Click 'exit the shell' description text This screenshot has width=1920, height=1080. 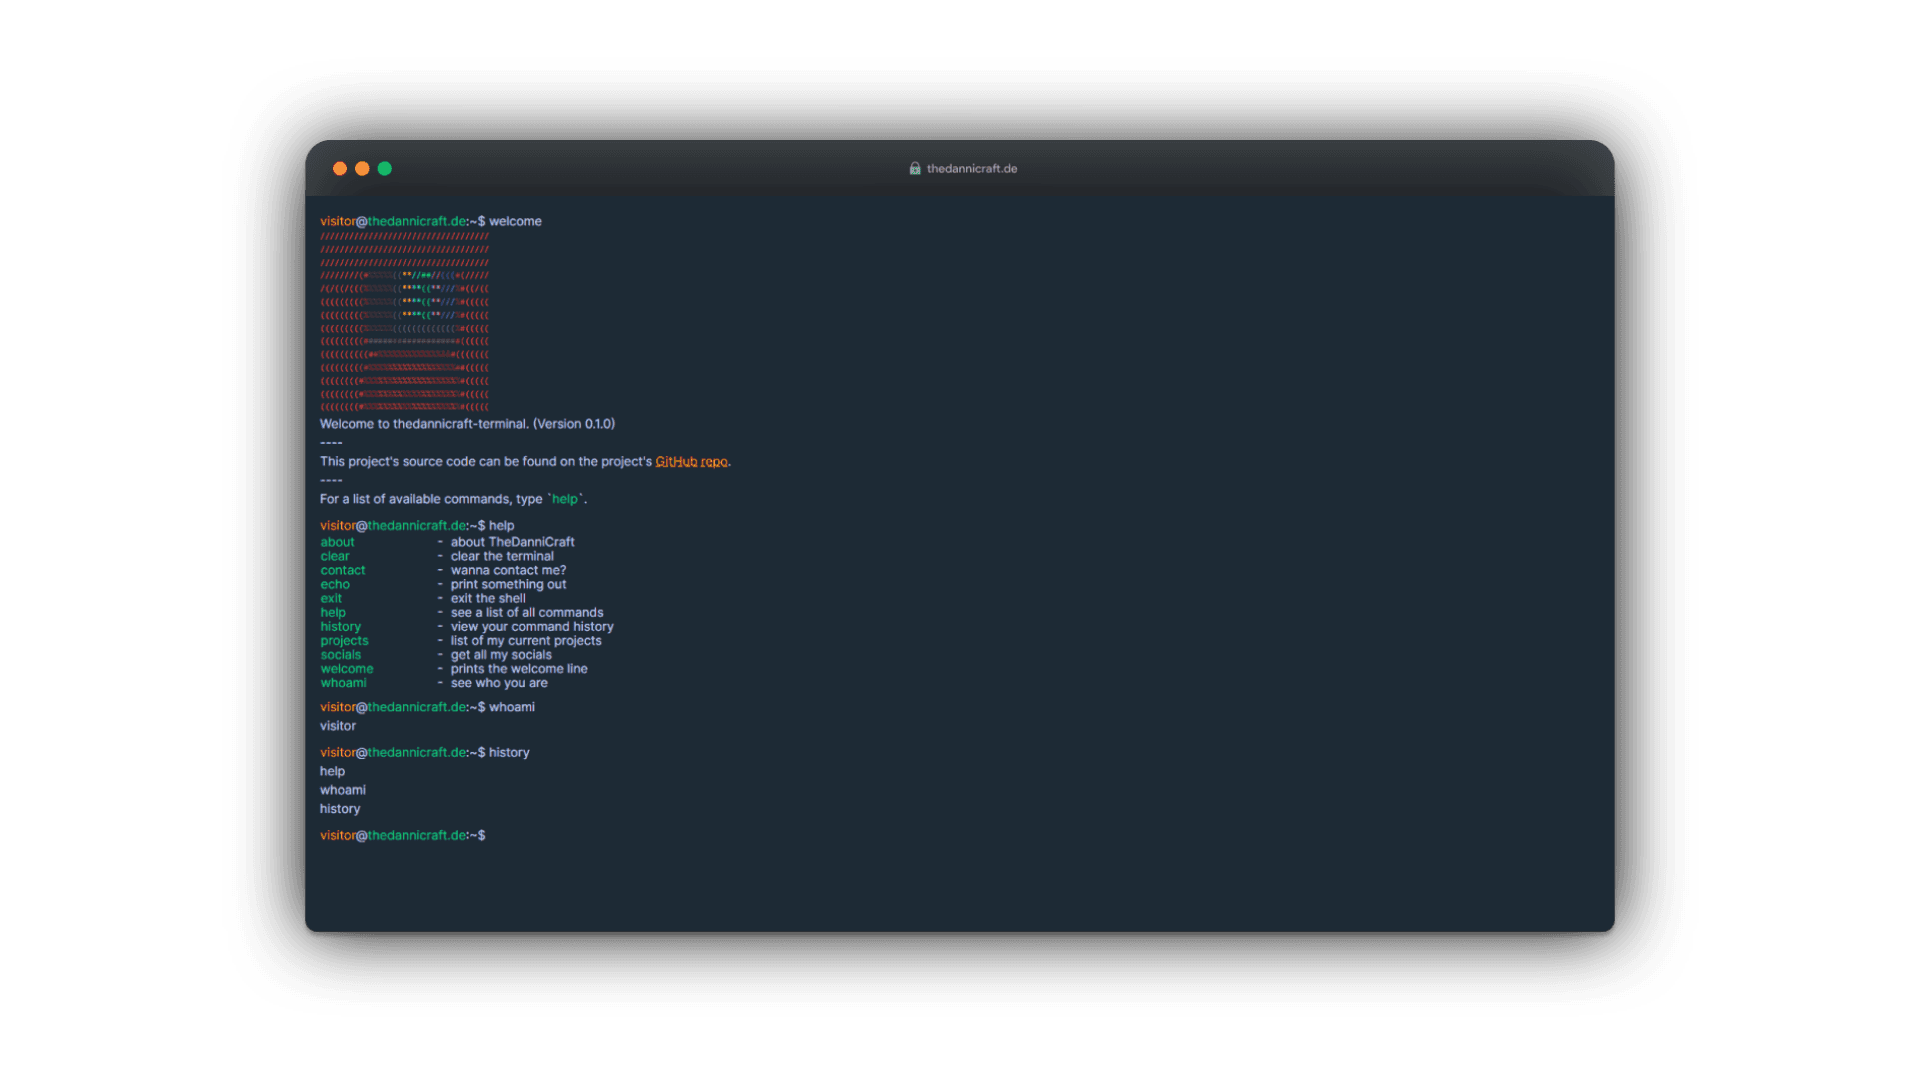coord(488,598)
